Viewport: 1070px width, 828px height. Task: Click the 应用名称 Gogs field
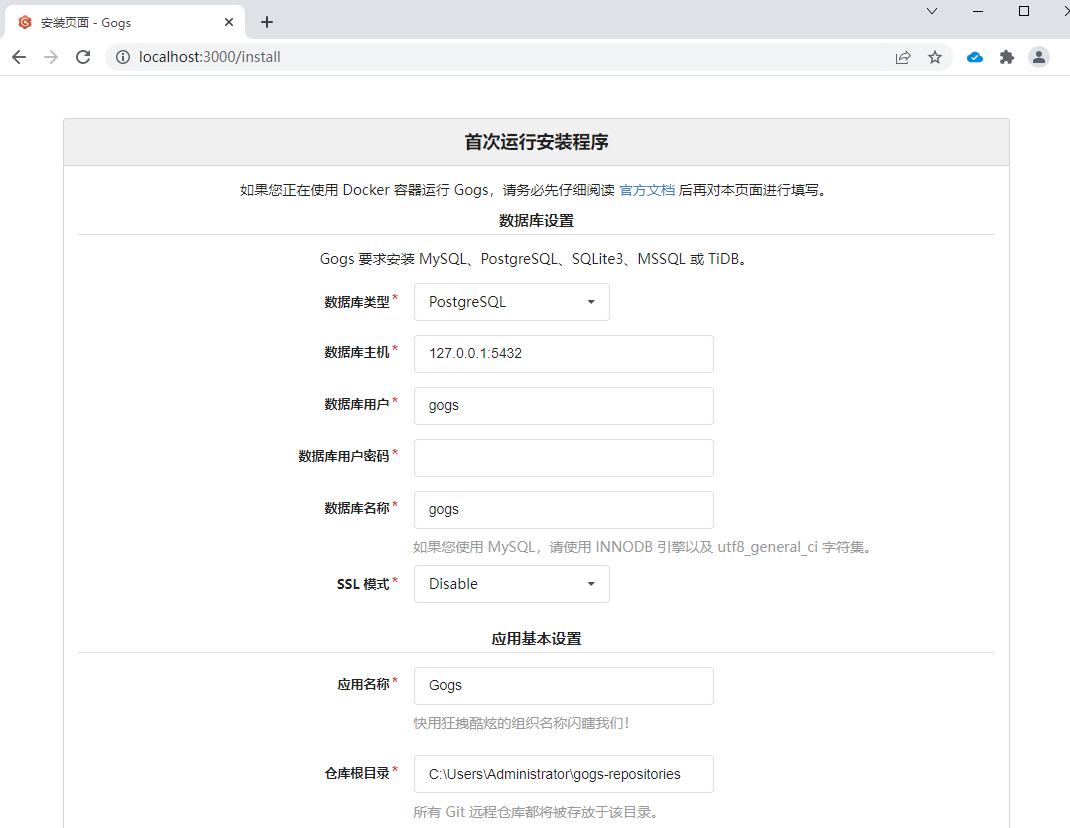click(x=564, y=685)
